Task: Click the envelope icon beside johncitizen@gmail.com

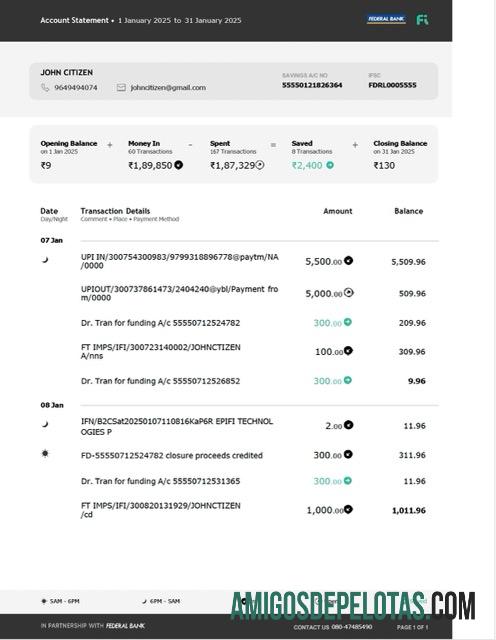Action: (x=121, y=87)
